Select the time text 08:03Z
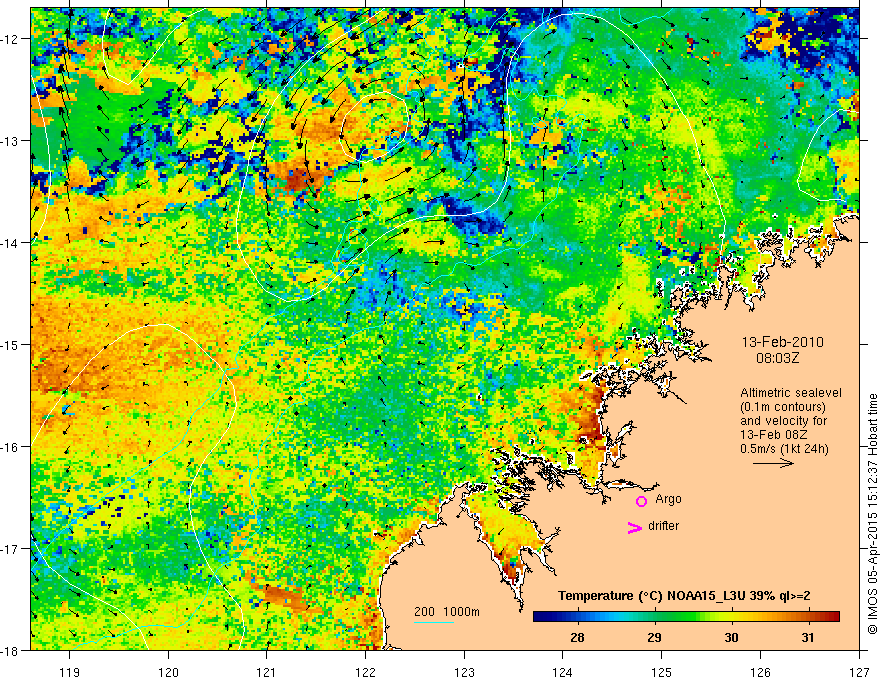This screenshot has height=680, width=880. pos(777,358)
